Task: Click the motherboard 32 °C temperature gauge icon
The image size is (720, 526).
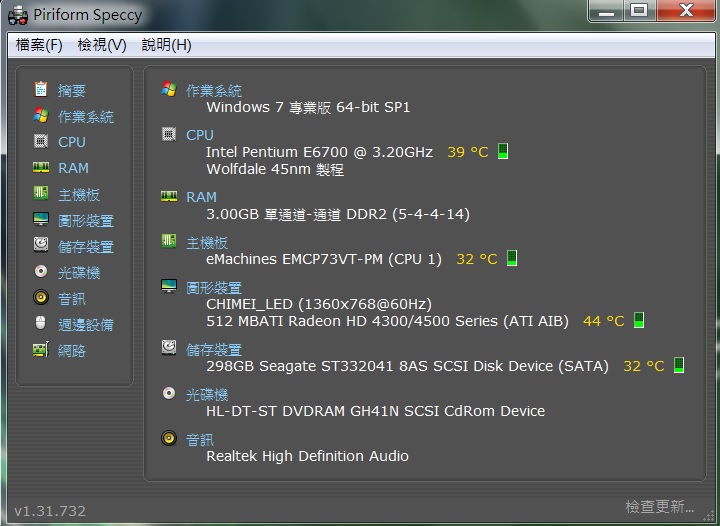Action: click(x=512, y=258)
